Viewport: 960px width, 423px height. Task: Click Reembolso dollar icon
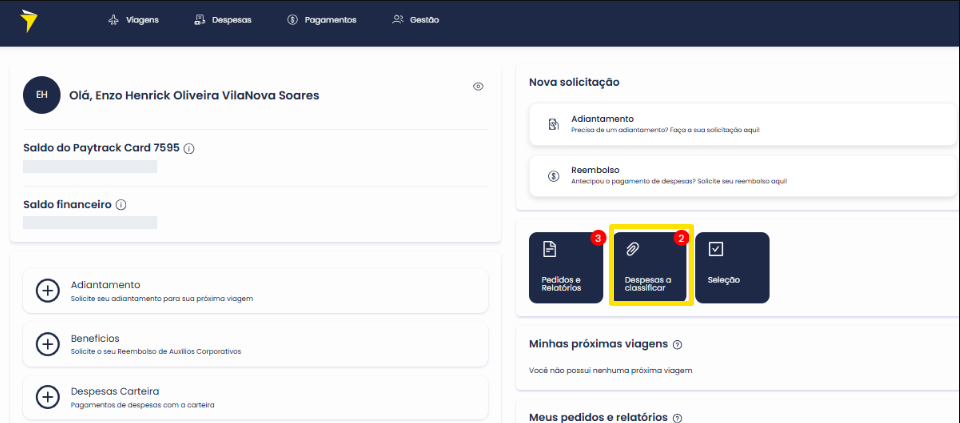(x=553, y=176)
